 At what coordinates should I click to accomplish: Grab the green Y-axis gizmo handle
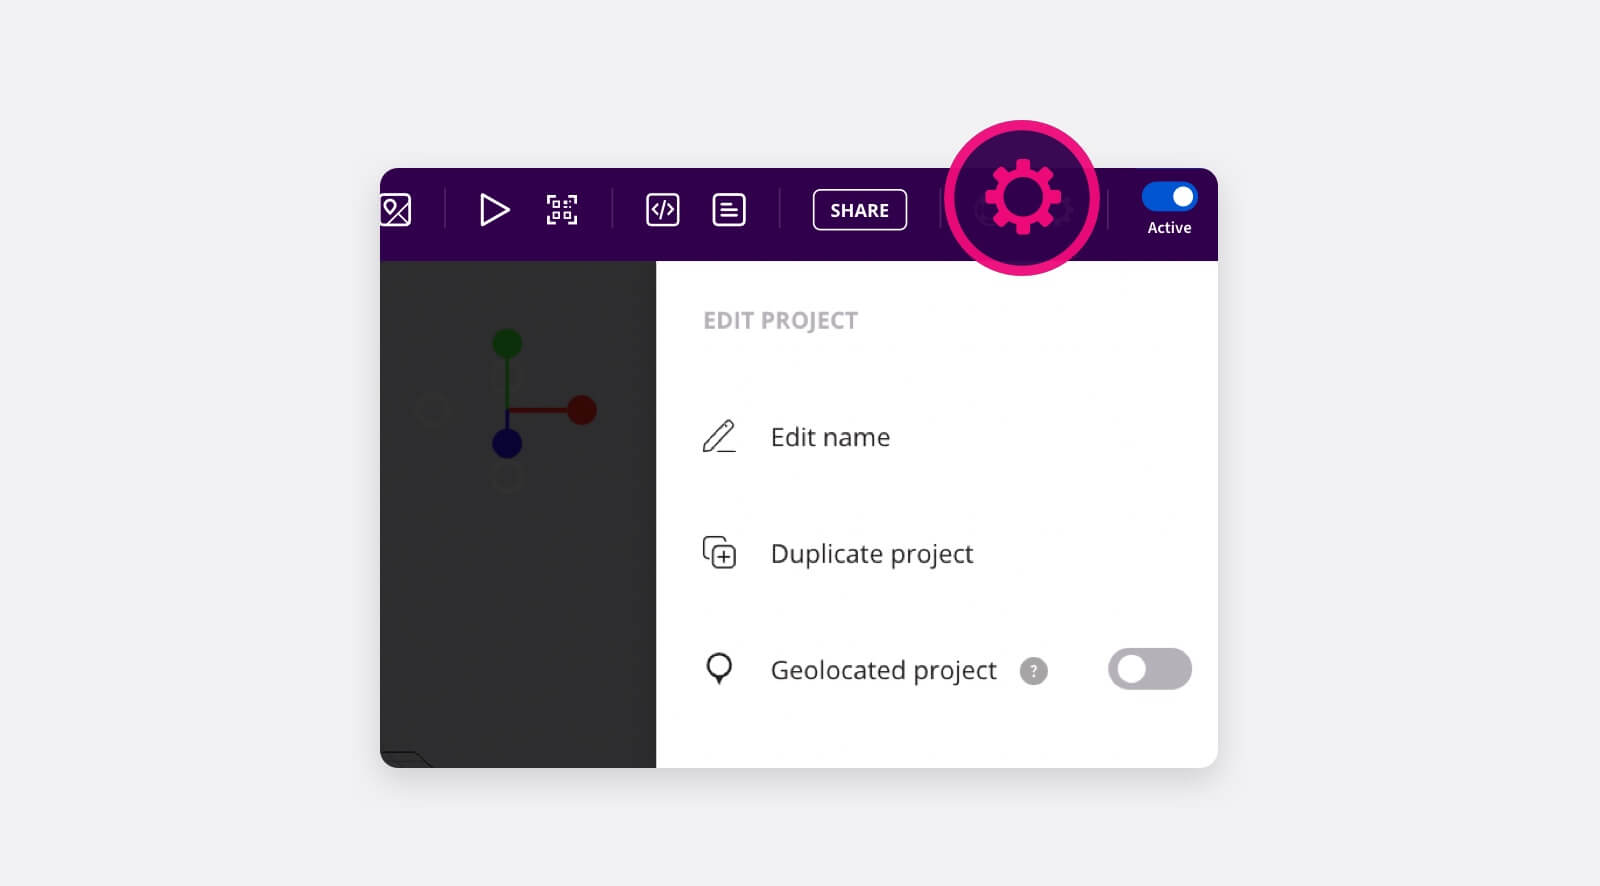click(x=507, y=343)
